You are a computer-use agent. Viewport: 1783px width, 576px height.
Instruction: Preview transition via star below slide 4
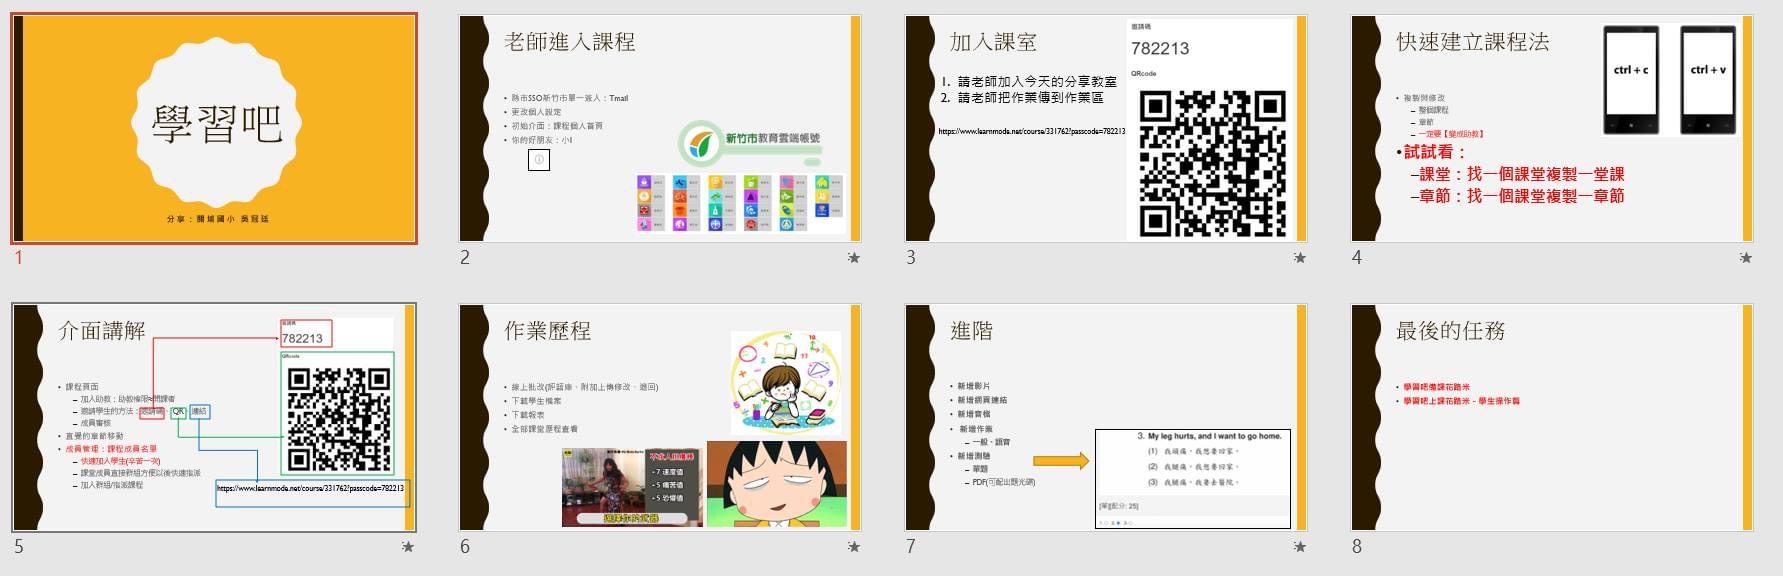[1745, 258]
